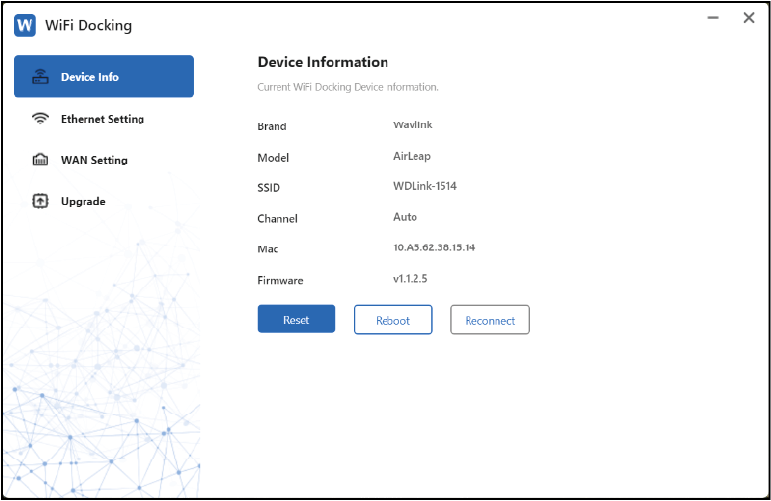This screenshot has height=501, width=771.
Task: Go to the WAN Setting section
Action: [94, 160]
